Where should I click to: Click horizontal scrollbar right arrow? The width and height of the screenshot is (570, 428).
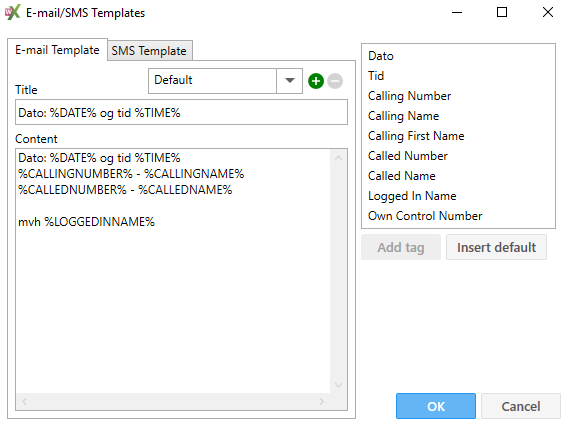coord(321,401)
